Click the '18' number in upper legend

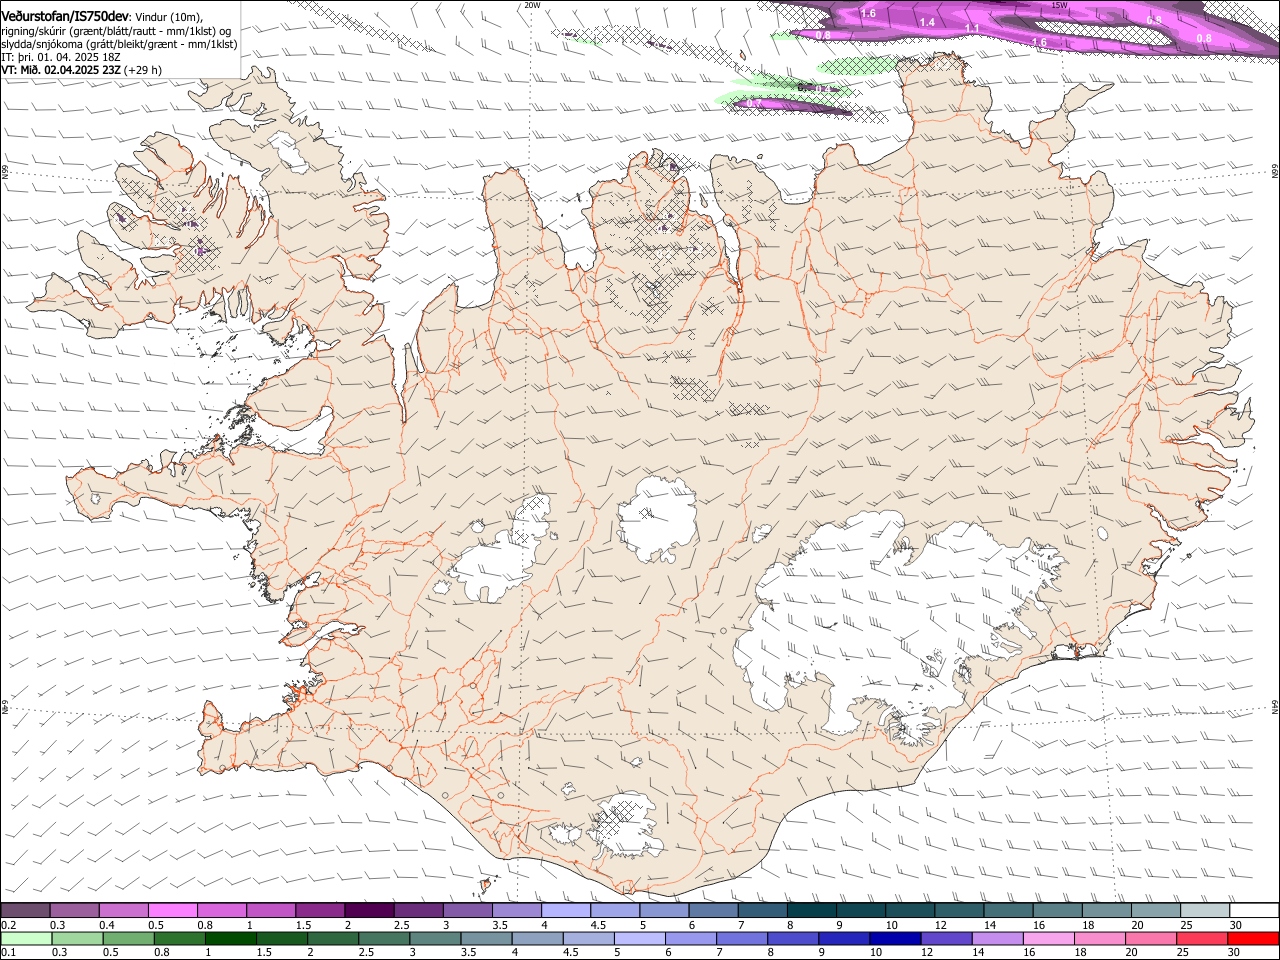(x=1088, y=925)
